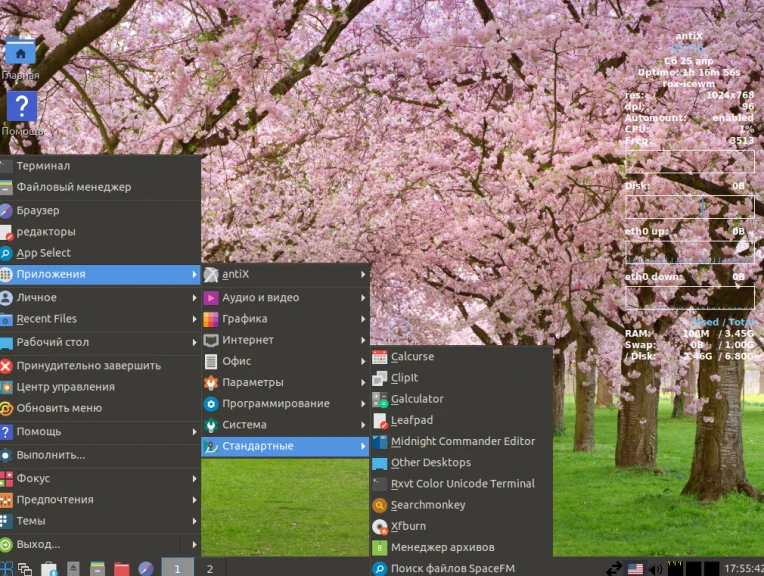Click the blue Help question mark desktop icon
The image size is (764, 576).
tap(21, 107)
